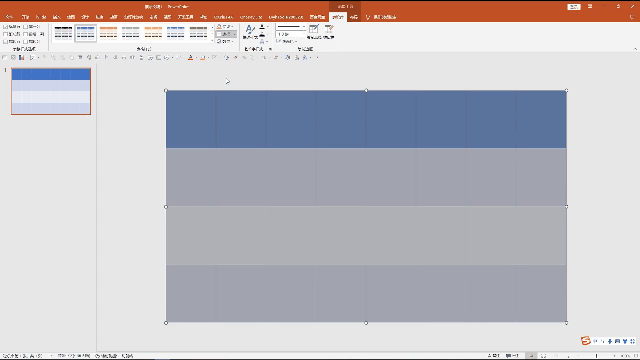Click the first header cell of the table
Viewport: 640px width, 360px height.
191,119
